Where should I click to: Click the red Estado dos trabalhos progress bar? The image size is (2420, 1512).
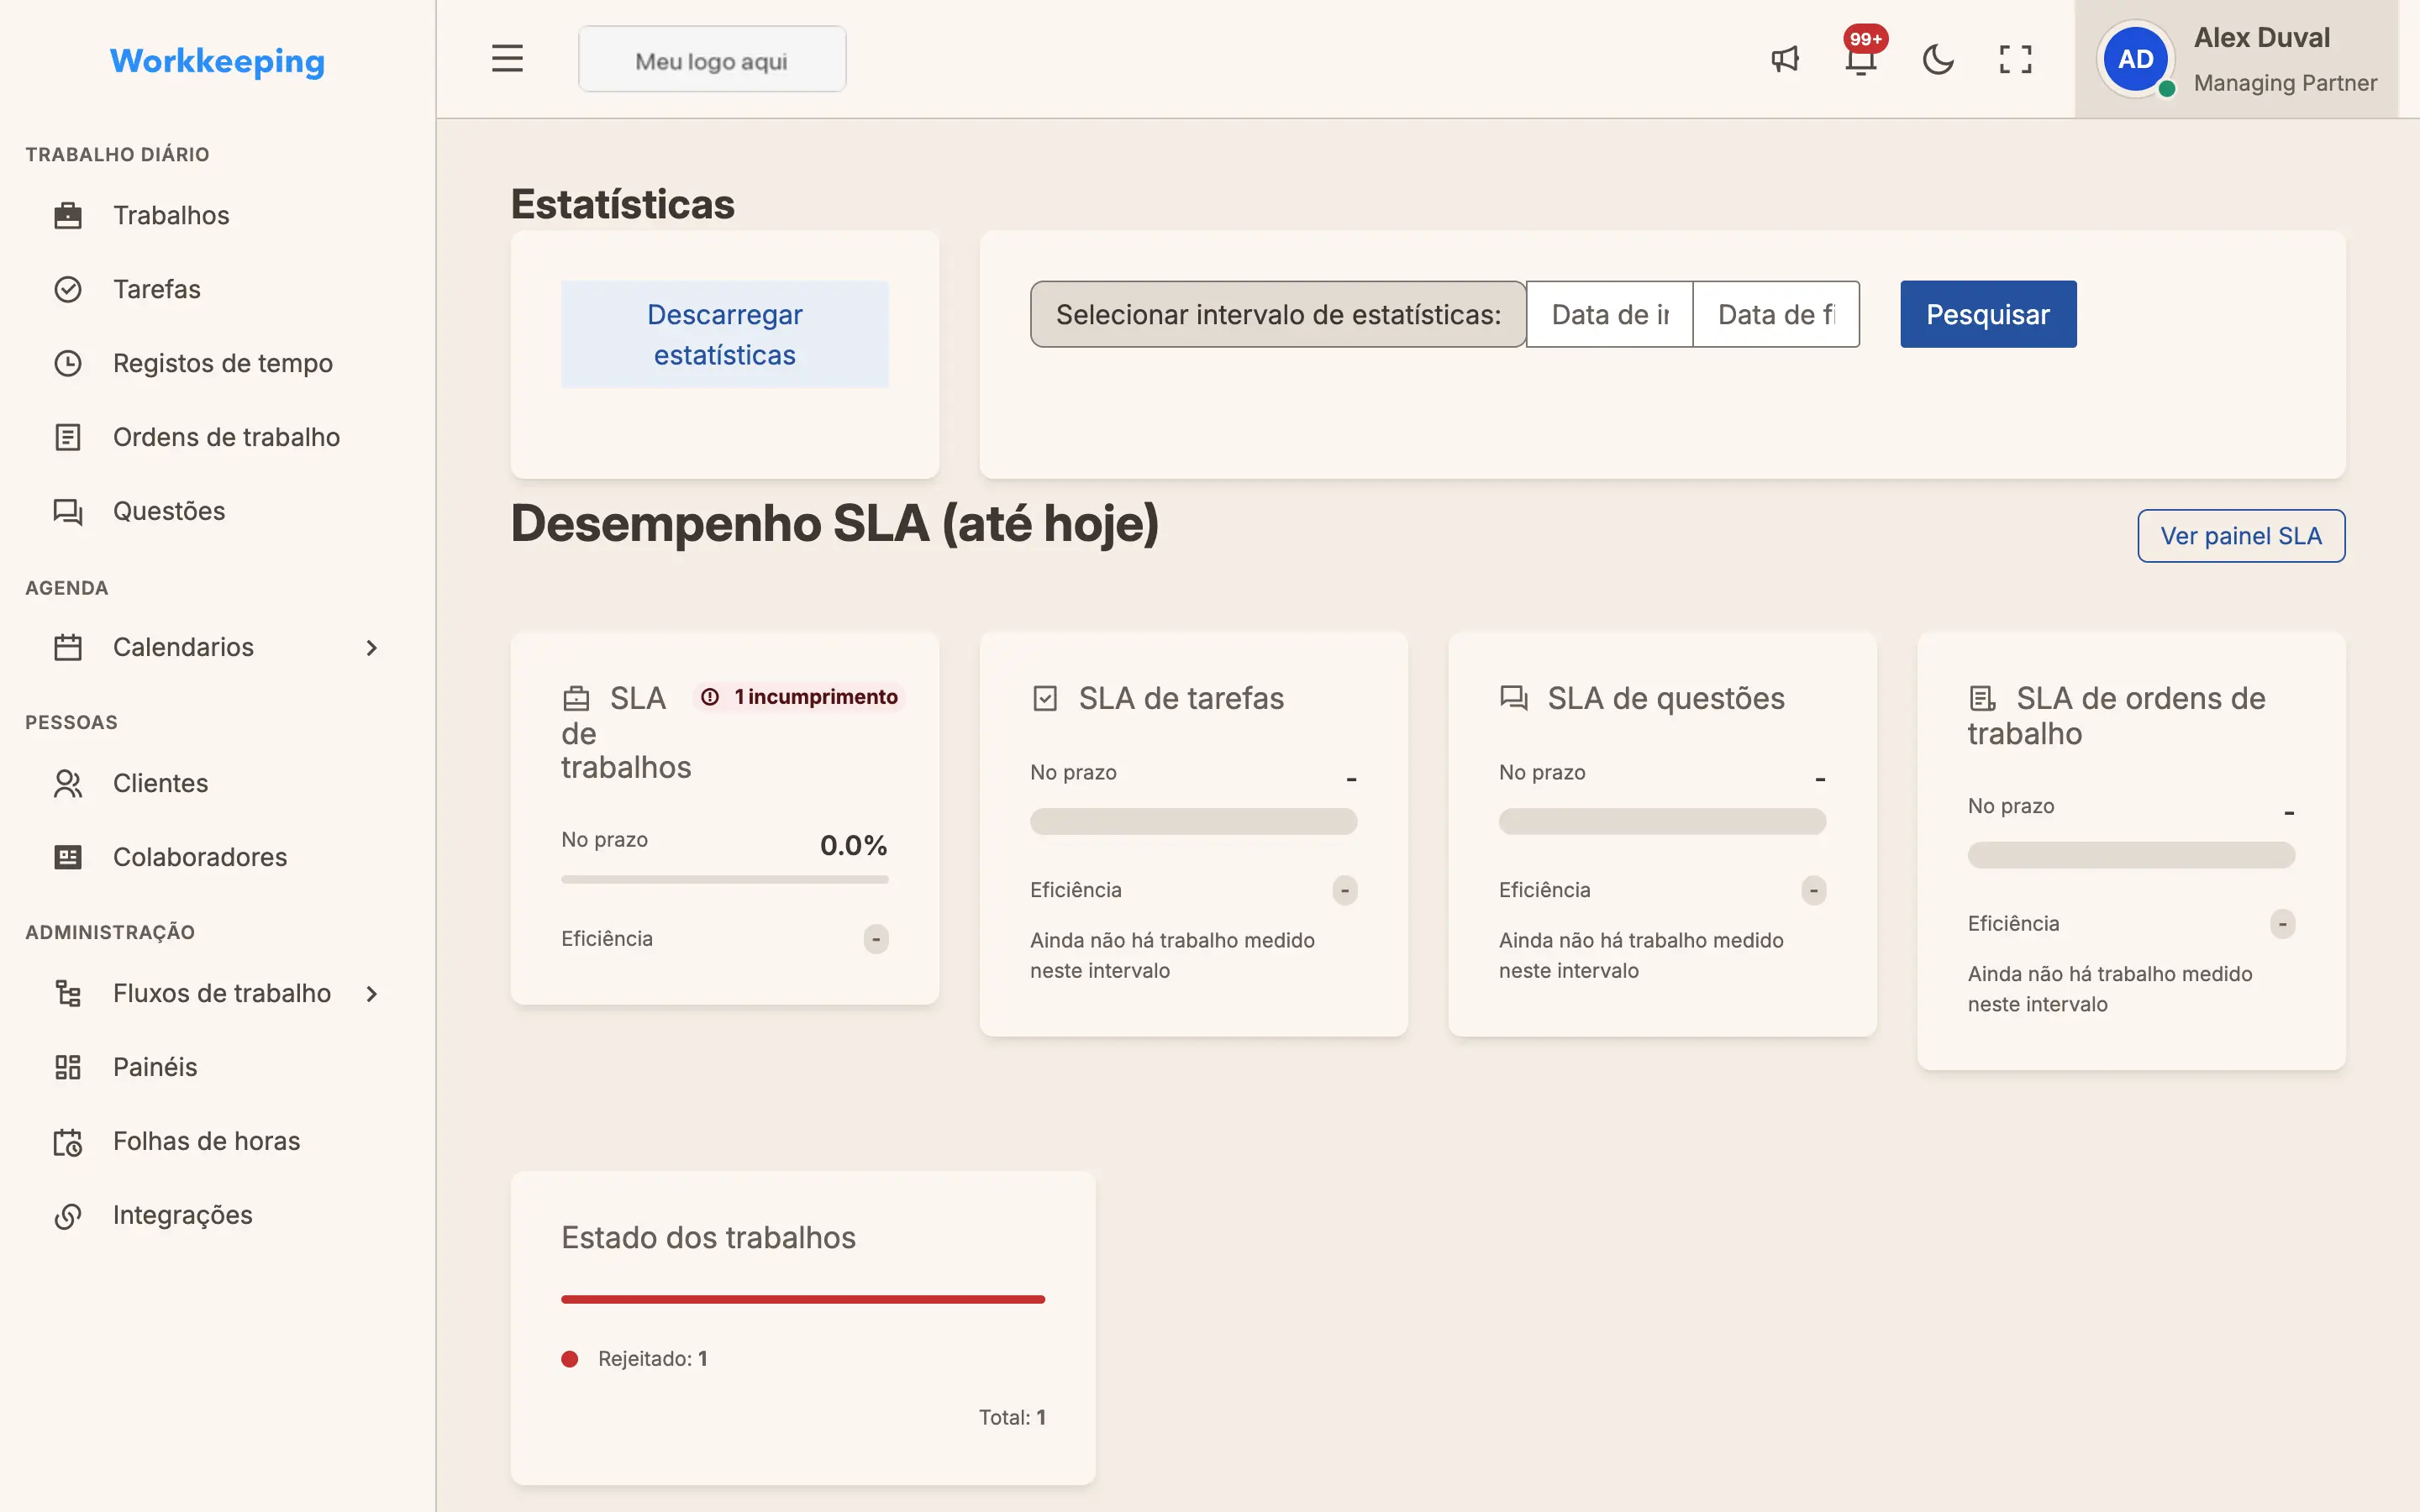(803, 1299)
